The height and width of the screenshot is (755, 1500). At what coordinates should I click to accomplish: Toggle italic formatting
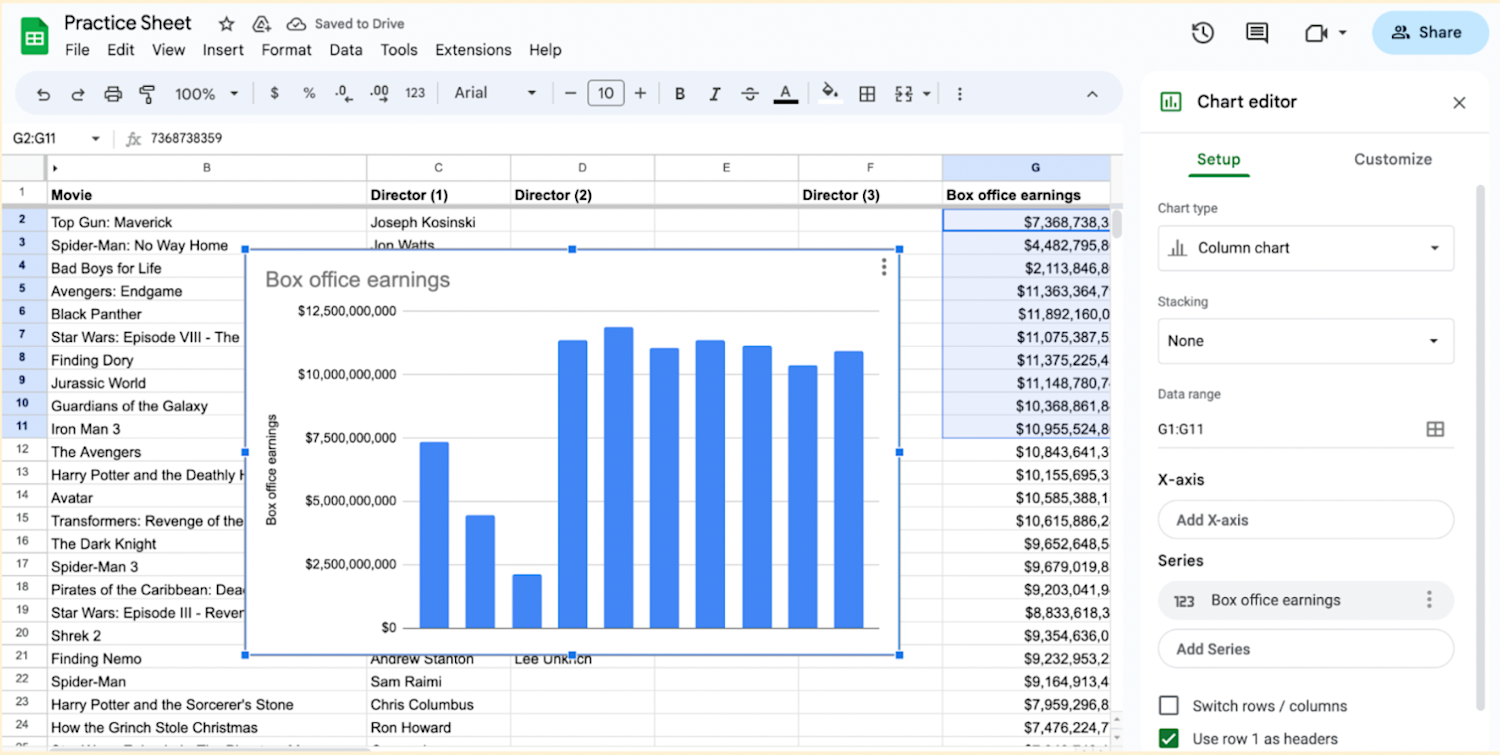715,93
